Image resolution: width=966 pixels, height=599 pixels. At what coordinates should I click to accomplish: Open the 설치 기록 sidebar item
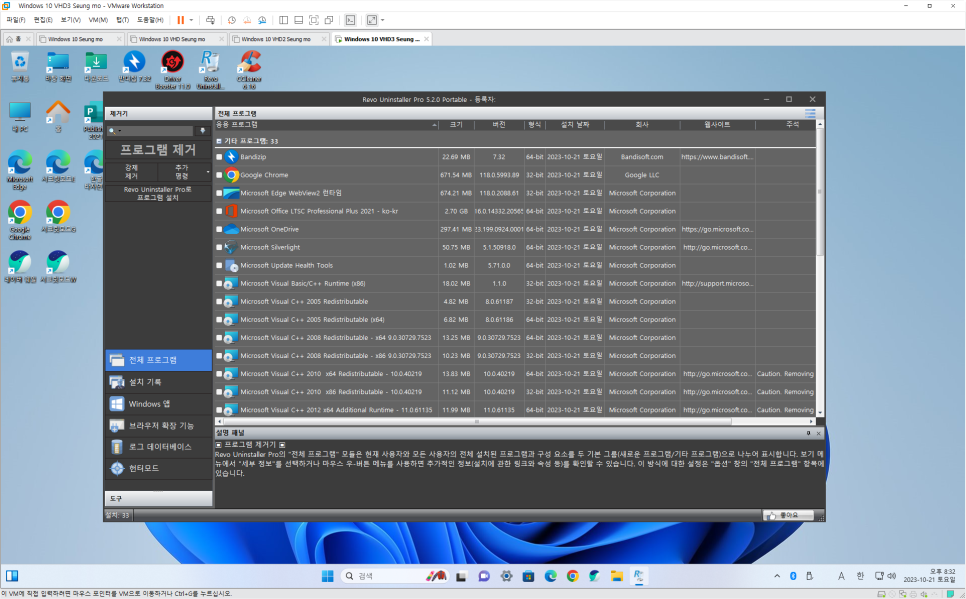[x=158, y=382]
